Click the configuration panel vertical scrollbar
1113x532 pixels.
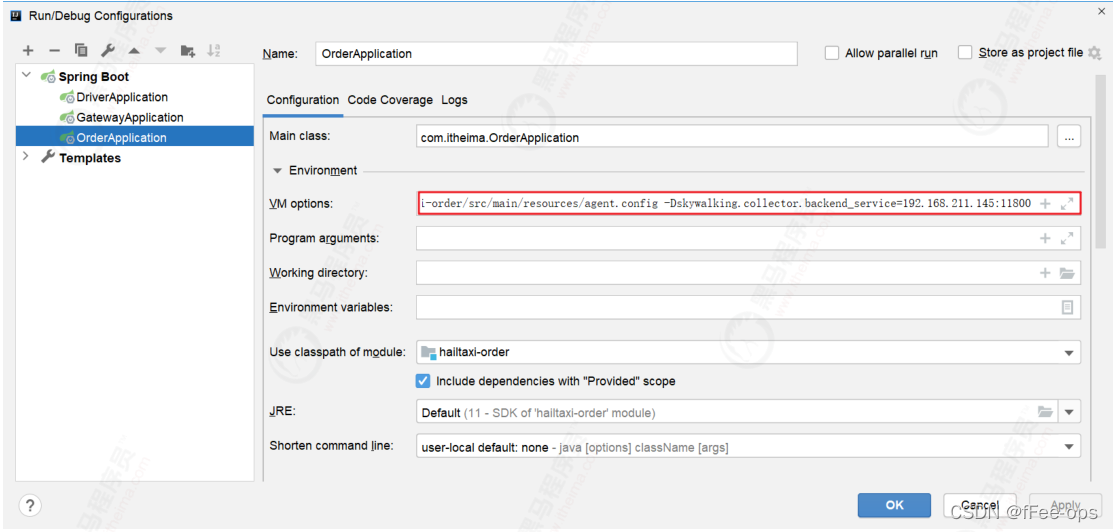(x=1100, y=160)
